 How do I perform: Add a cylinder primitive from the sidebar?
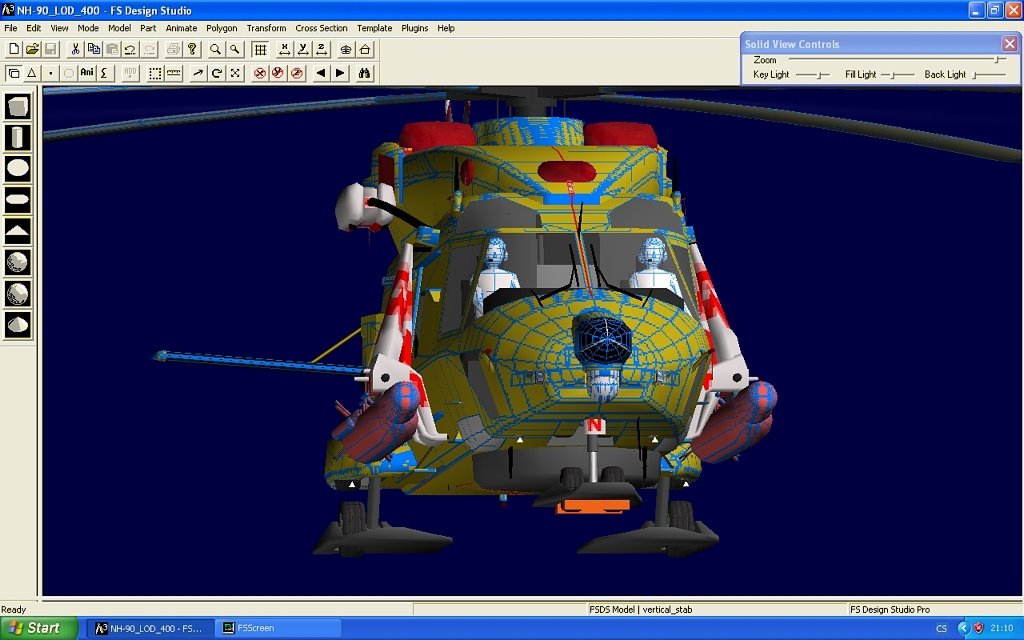18,137
